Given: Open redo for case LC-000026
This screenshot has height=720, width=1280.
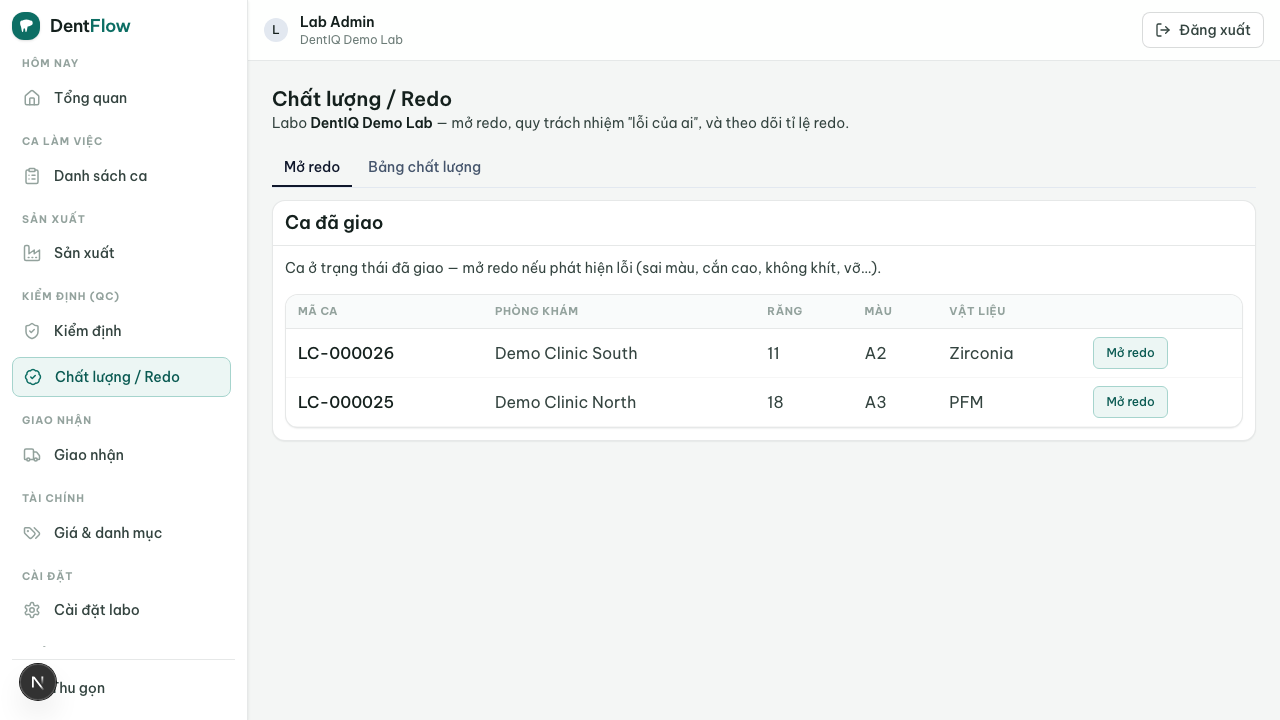Looking at the screenshot, I should click(1130, 353).
